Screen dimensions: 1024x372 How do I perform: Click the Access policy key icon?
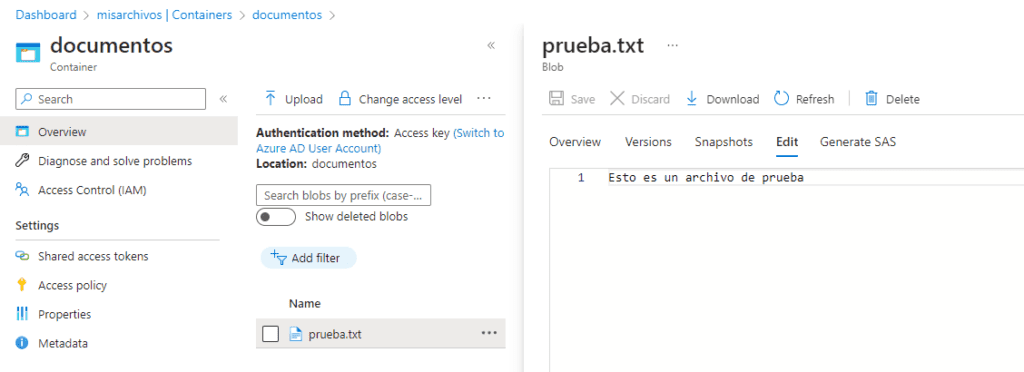pos(22,285)
